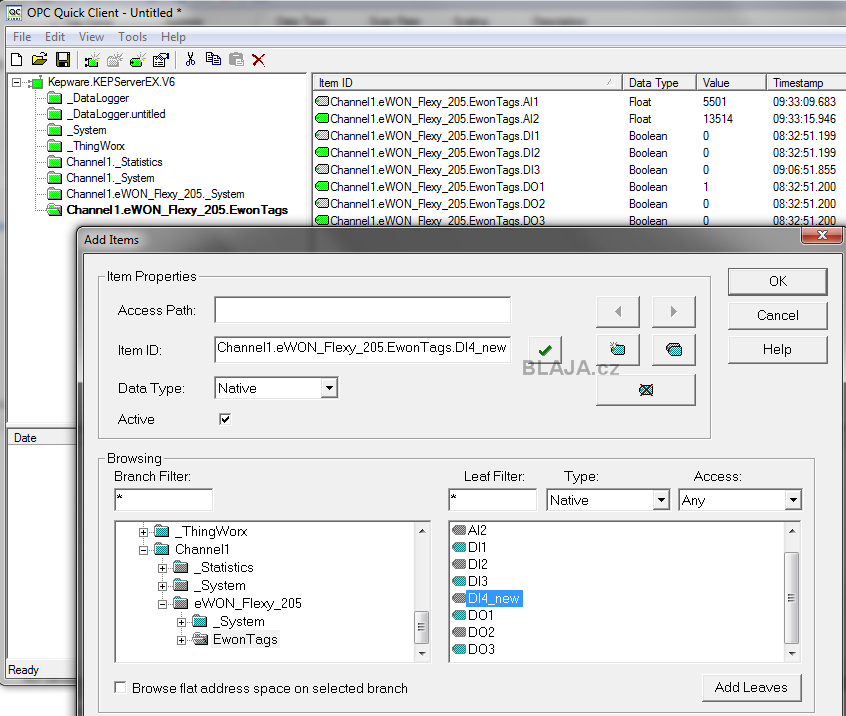Expand the _System branch under Channel1
The width and height of the screenshot is (846, 716).
click(x=162, y=586)
